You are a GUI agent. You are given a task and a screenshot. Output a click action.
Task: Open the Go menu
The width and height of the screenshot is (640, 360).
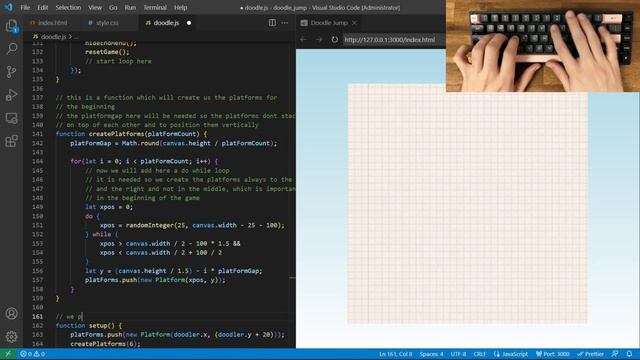[x=113, y=7]
